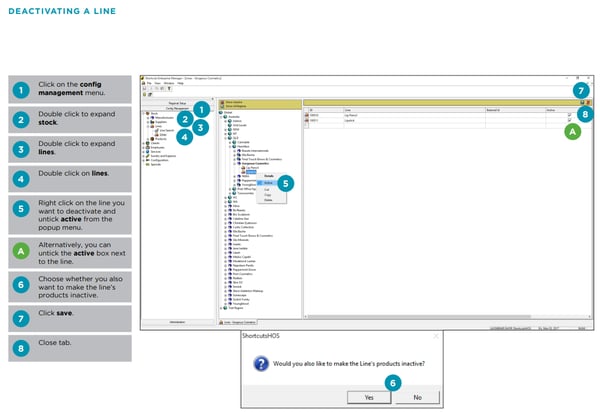Viewport: 600px width, 412px height.
Task: Select the Specials tree icon
Action: tap(148, 164)
